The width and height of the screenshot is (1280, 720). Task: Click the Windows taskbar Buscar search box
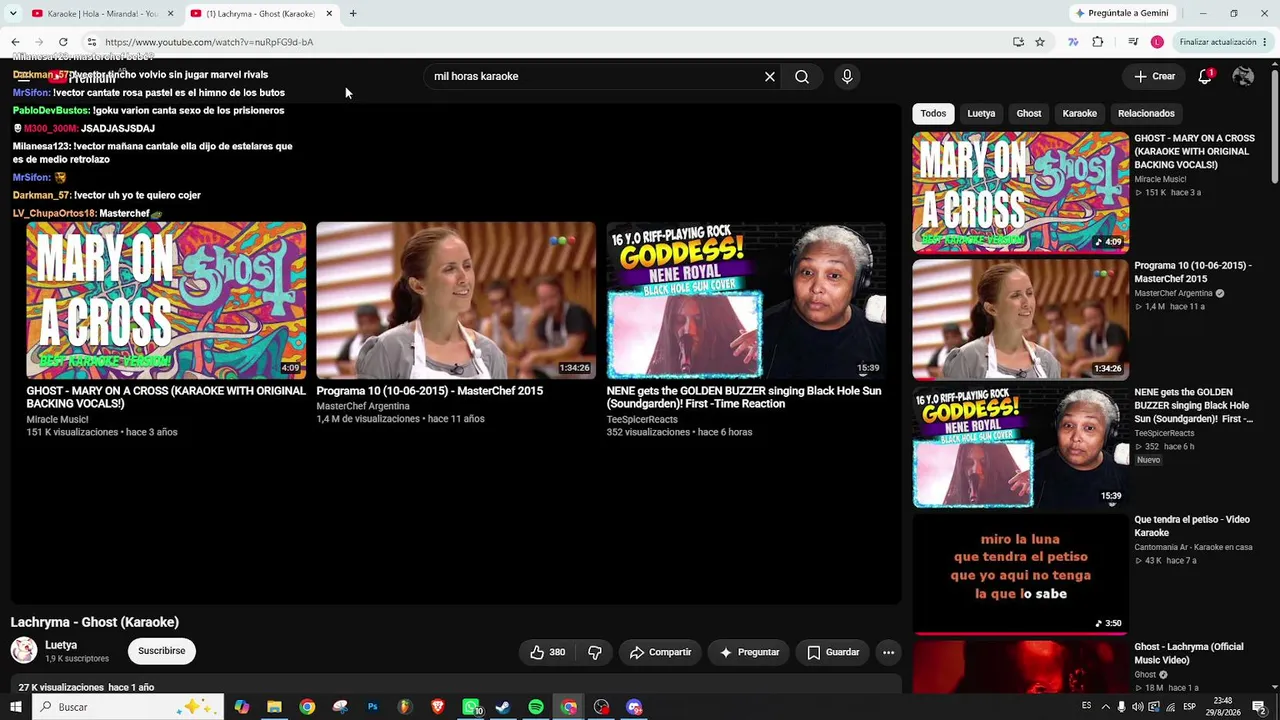[x=128, y=707]
